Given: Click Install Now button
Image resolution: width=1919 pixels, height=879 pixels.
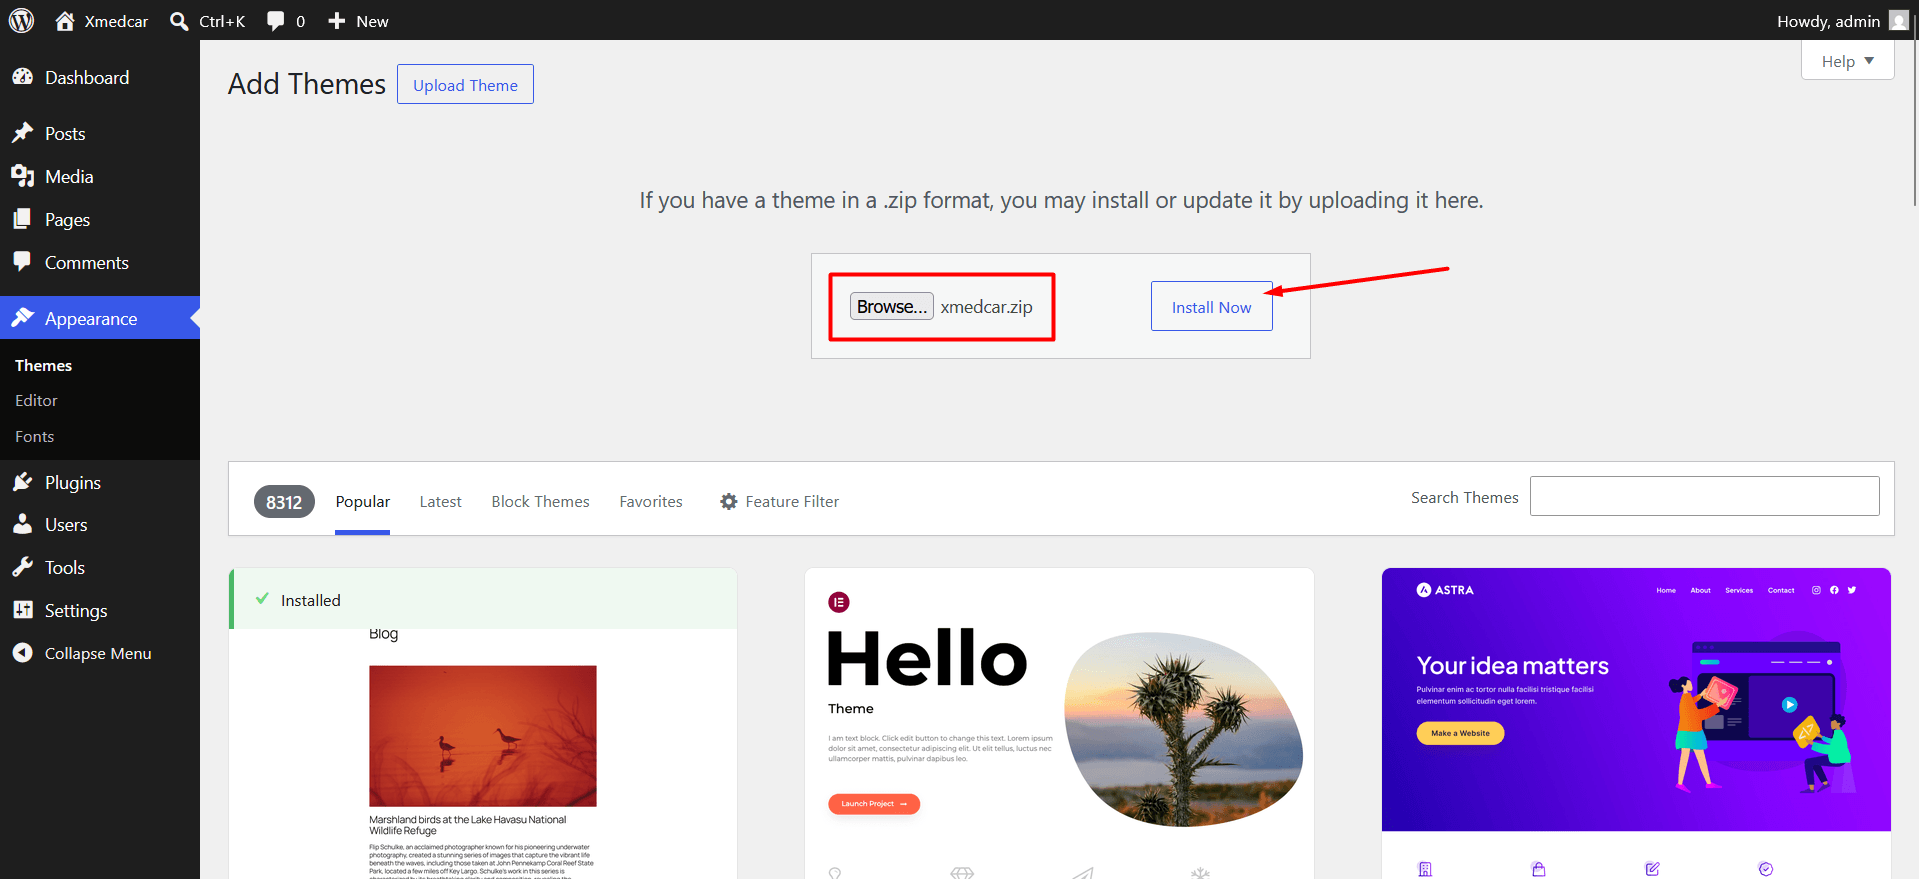Looking at the screenshot, I should pos(1211,306).
